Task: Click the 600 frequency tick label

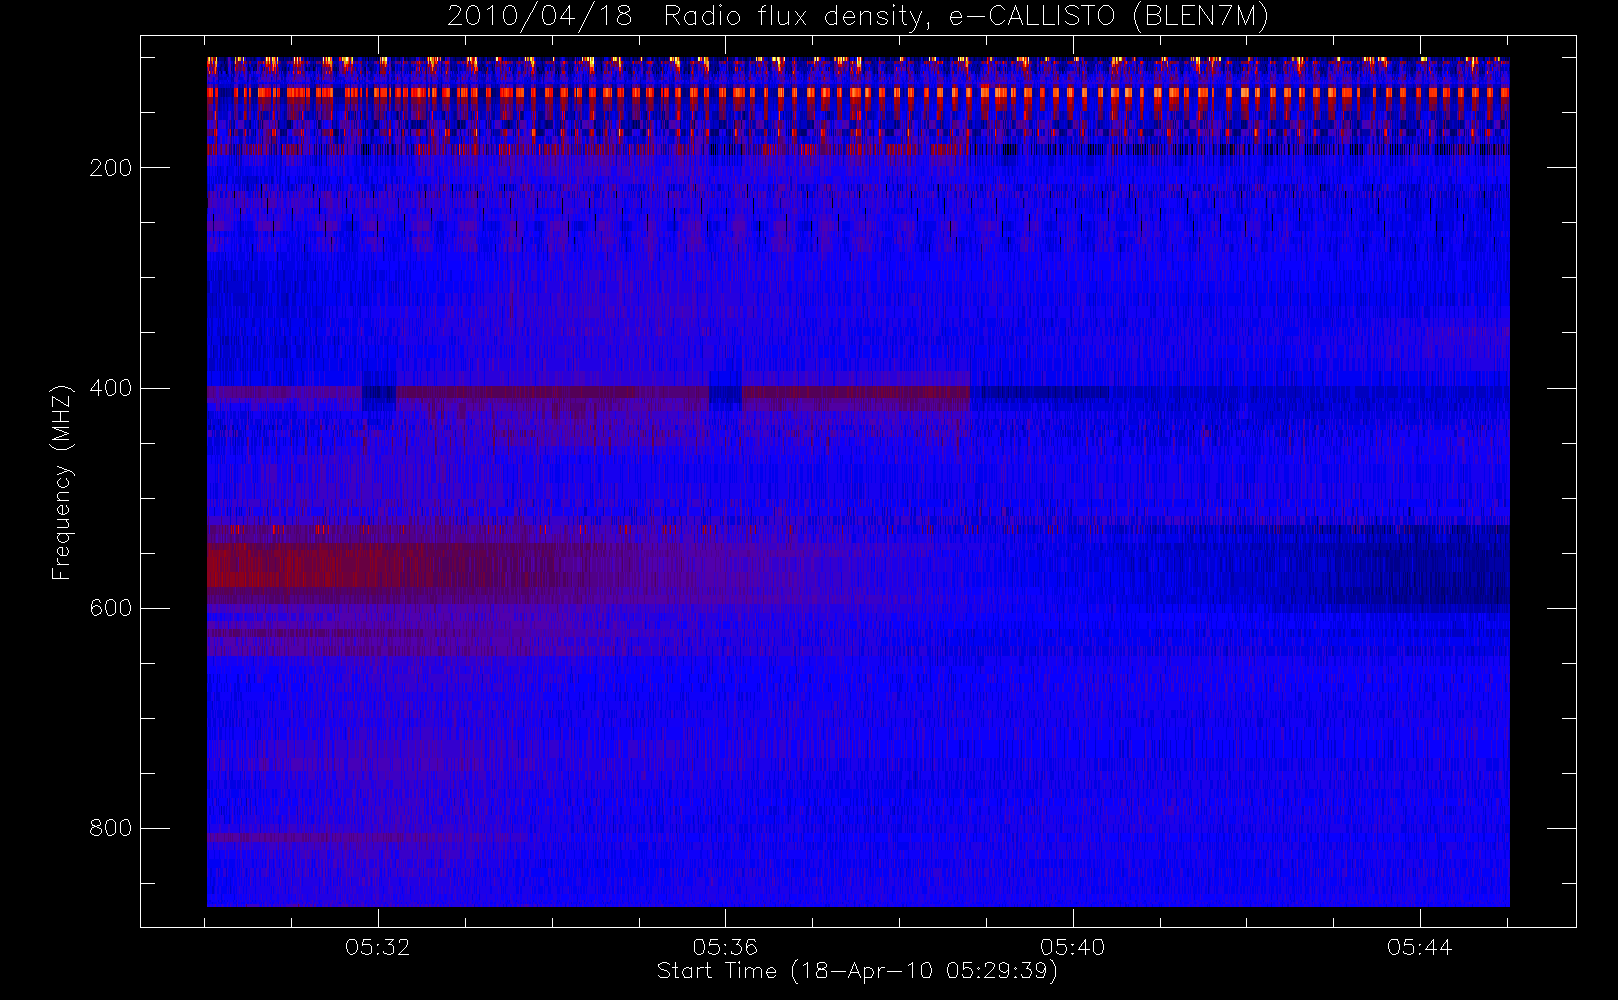Action: [x=110, y=608]
